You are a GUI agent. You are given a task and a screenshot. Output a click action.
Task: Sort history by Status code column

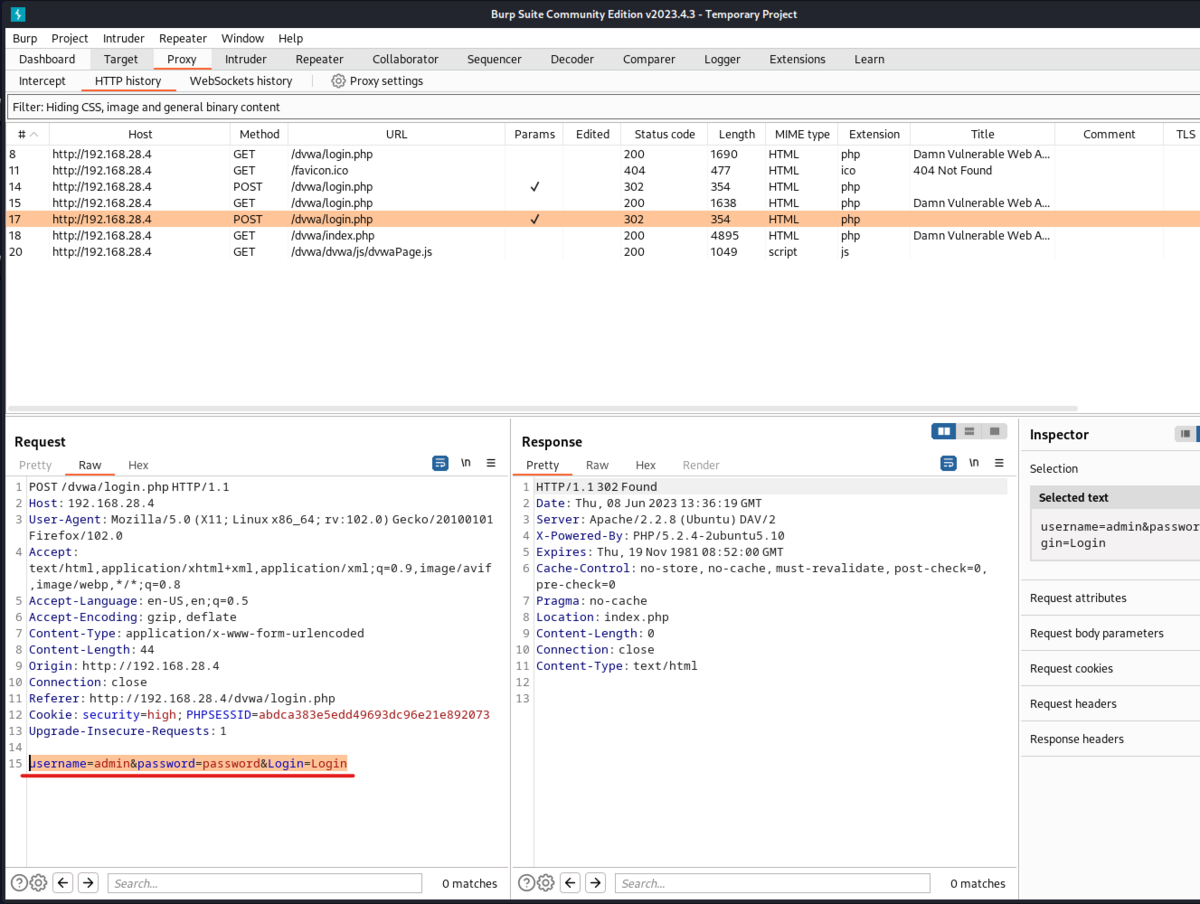point(664,134)
